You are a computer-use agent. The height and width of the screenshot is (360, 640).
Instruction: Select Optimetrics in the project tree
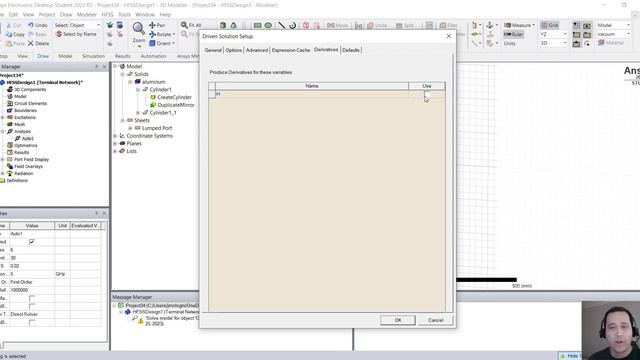coord(26,145)
